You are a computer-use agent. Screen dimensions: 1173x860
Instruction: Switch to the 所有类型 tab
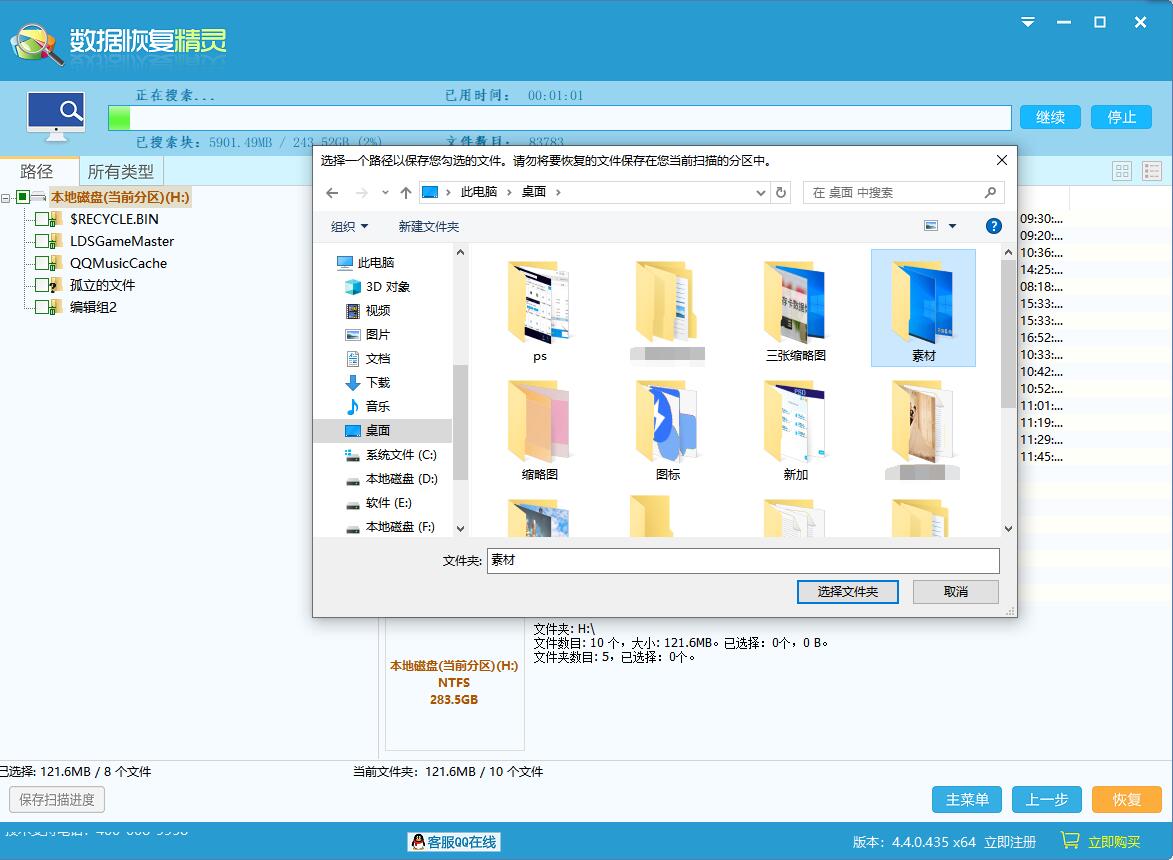point(120,172)
